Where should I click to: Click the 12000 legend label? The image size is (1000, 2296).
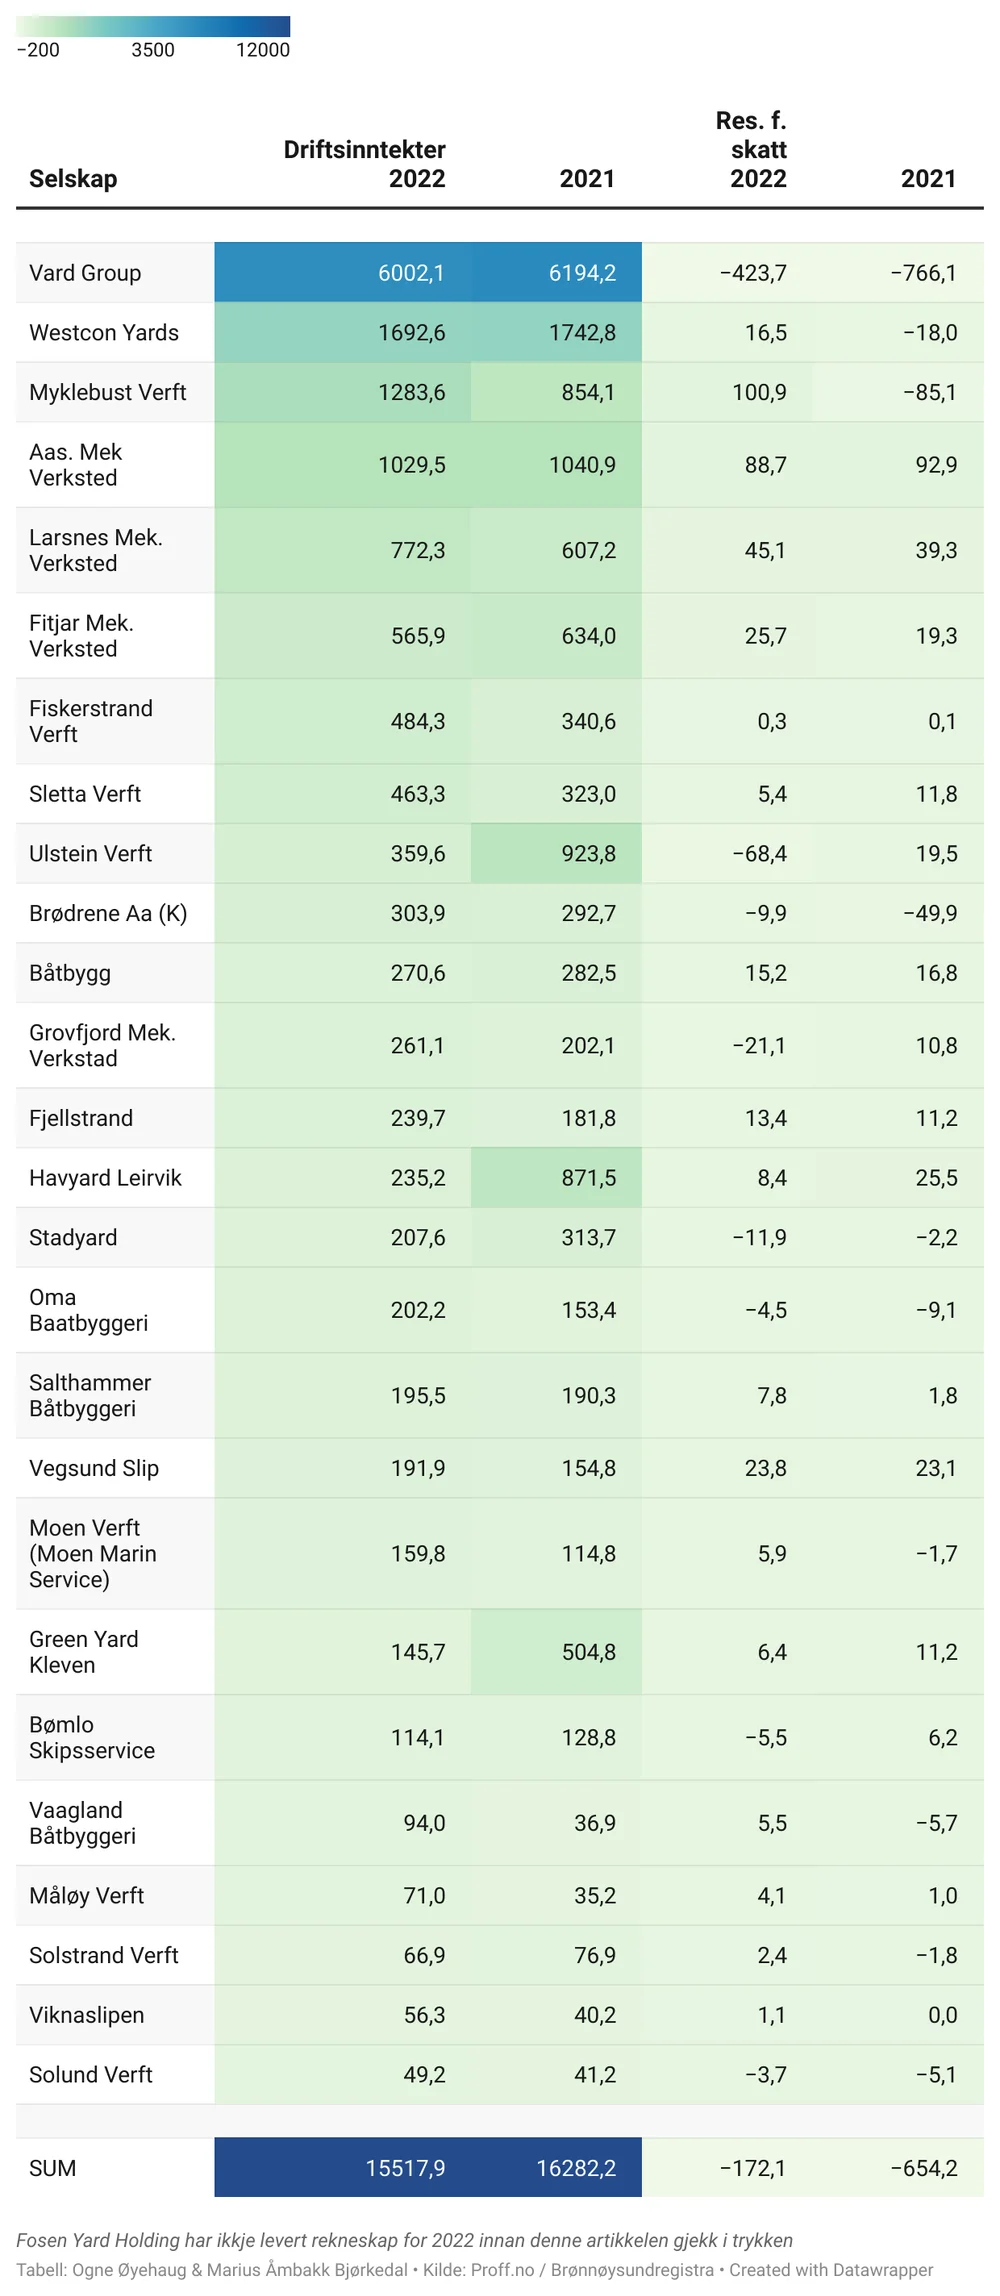262,50
